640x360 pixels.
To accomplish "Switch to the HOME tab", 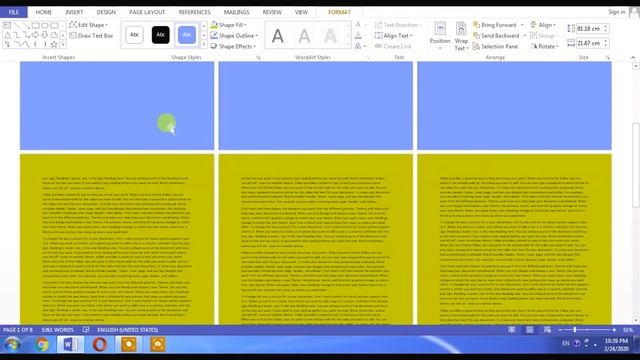I will point(43,12).
